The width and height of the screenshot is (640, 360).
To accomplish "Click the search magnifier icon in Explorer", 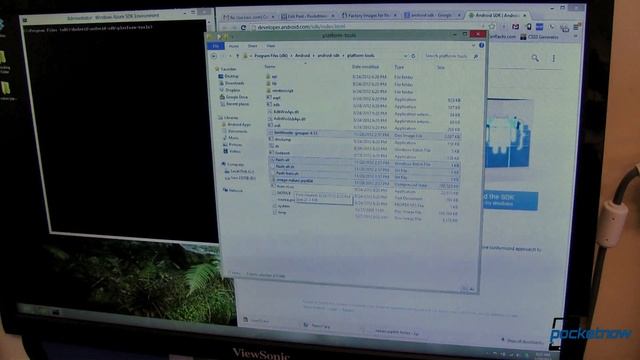I will point(476,56).
